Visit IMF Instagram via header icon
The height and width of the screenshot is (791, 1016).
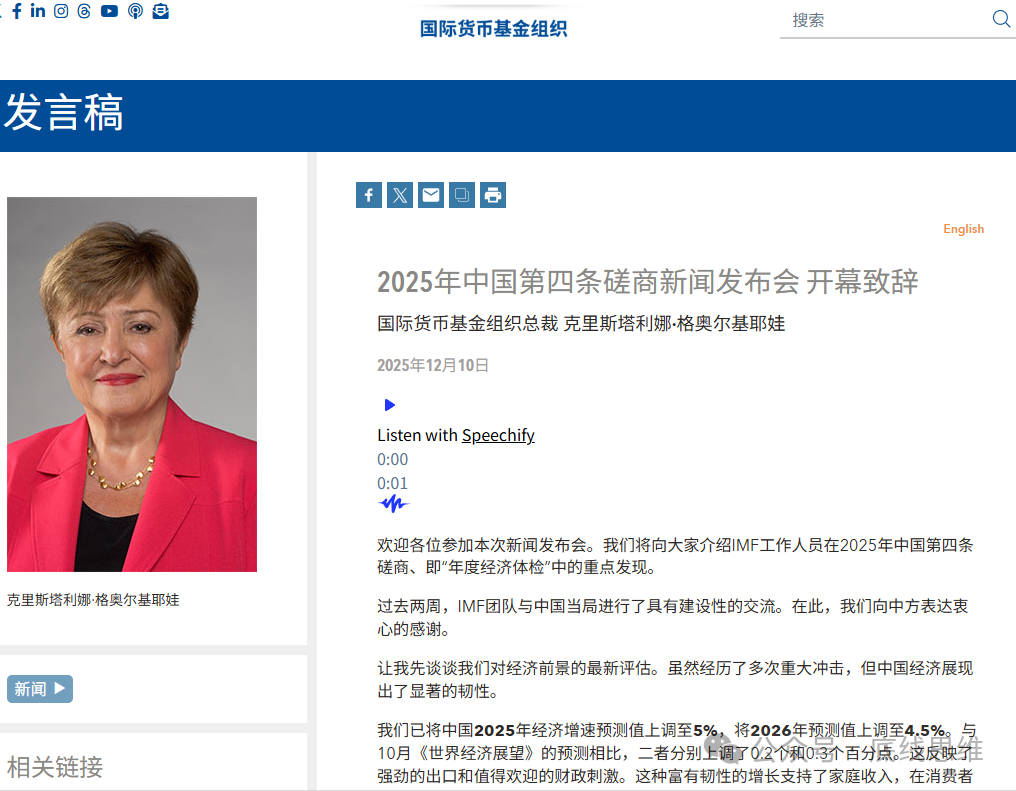click(60, 11)
